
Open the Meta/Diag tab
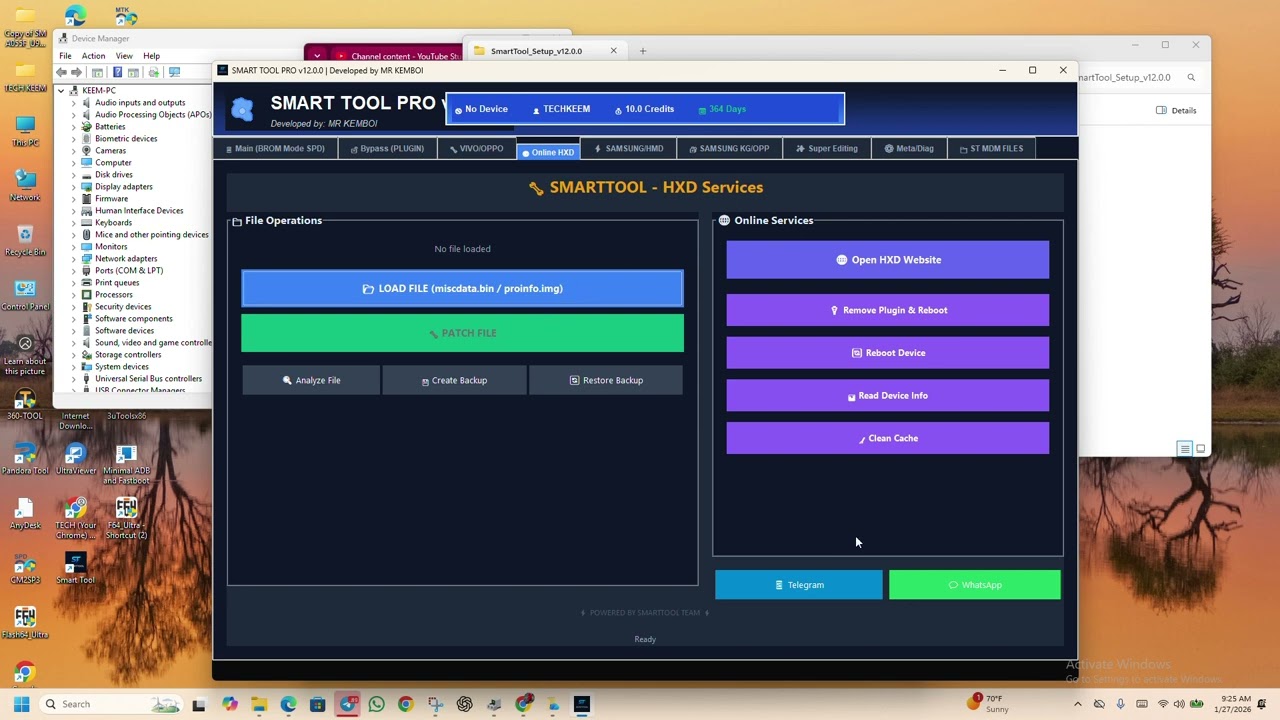coord(909,149)
